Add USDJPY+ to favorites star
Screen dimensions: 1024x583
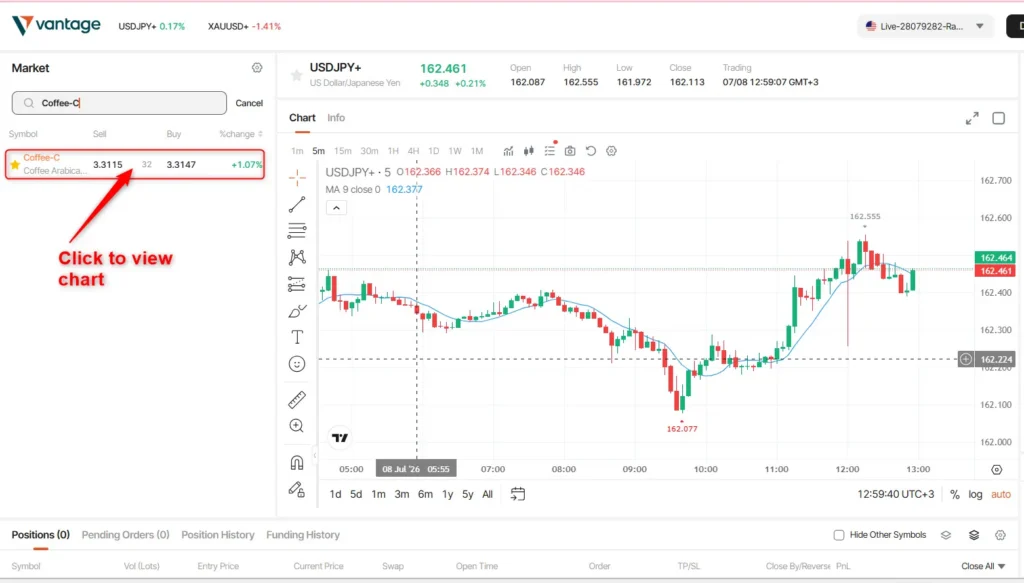296,75
